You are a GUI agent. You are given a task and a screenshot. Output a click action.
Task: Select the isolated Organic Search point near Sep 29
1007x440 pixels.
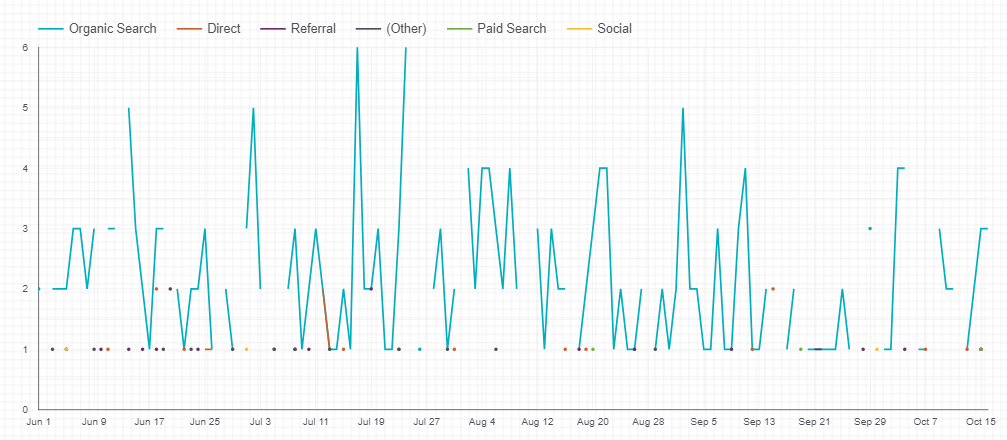click(870, 228)
